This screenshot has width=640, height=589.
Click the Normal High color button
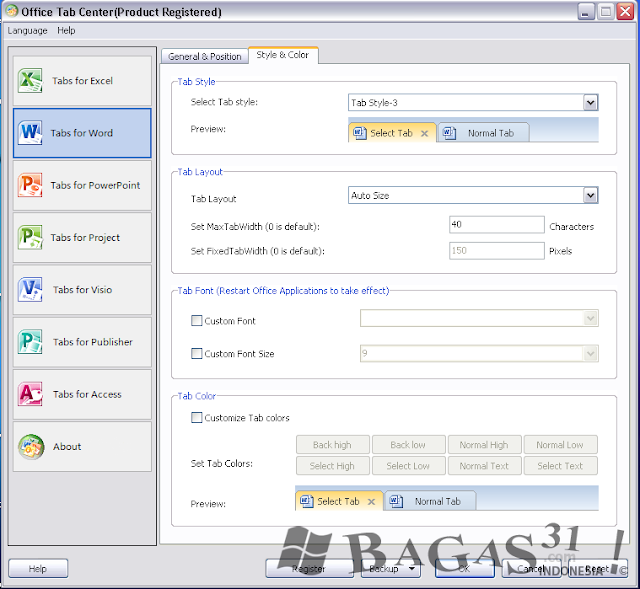click(x=484, y=445)
